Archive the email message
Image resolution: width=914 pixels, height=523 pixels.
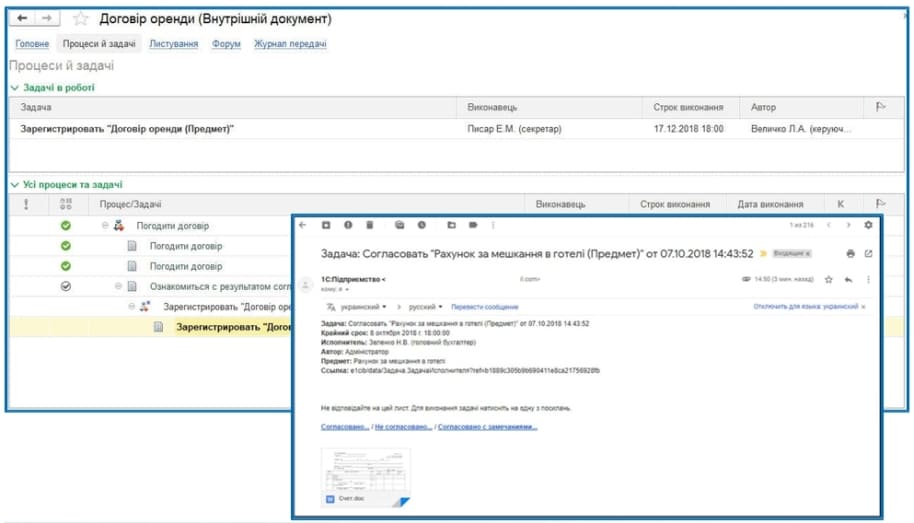(x=325, y=225)
